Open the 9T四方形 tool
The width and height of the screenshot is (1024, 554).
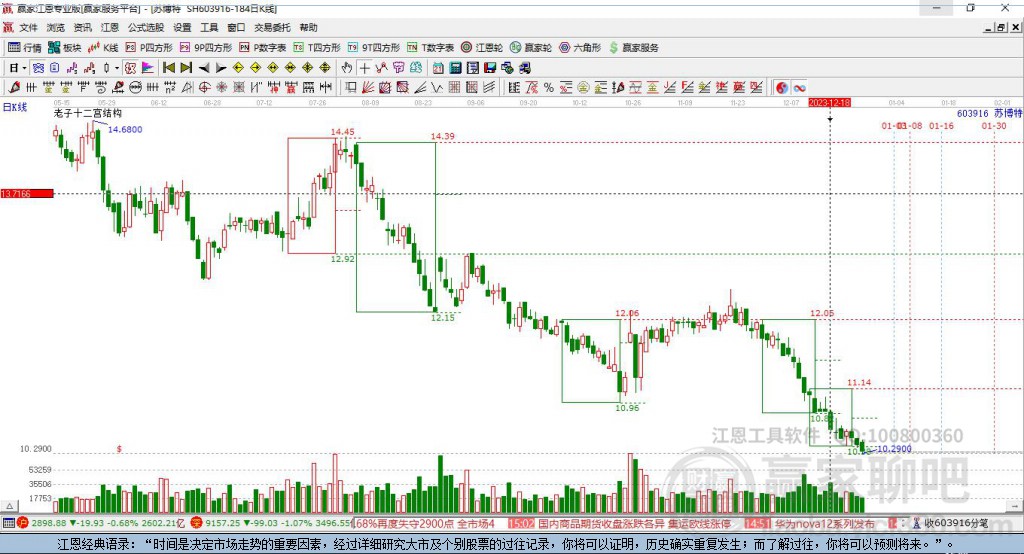(x=374, y=48)
